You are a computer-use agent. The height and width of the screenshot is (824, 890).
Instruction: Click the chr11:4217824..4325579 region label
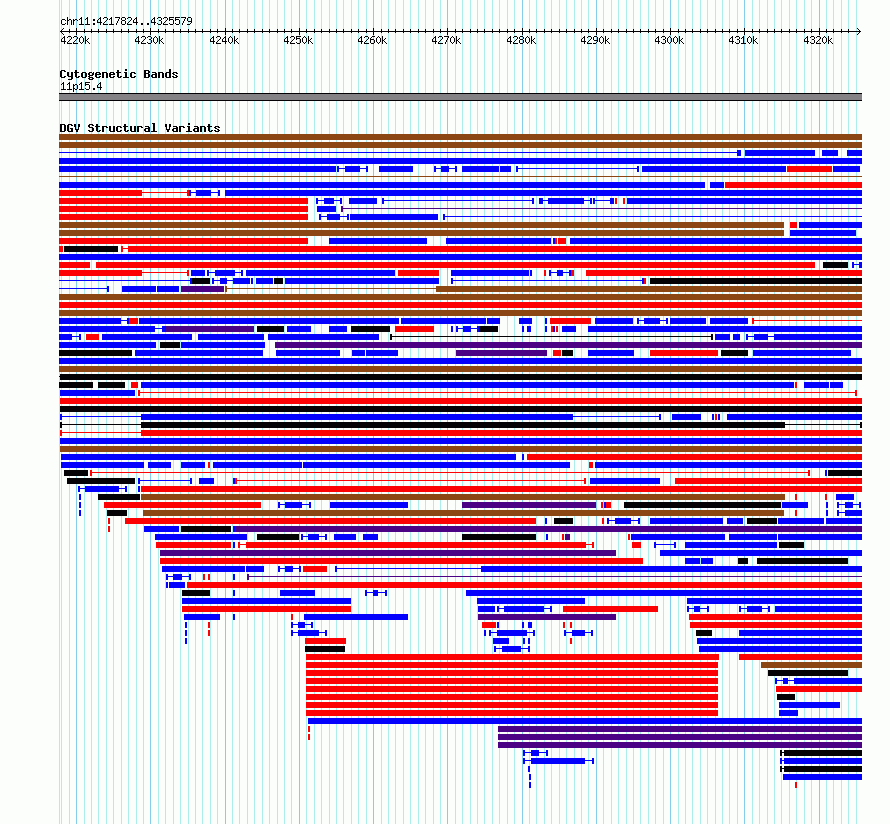tap(127, 21)
